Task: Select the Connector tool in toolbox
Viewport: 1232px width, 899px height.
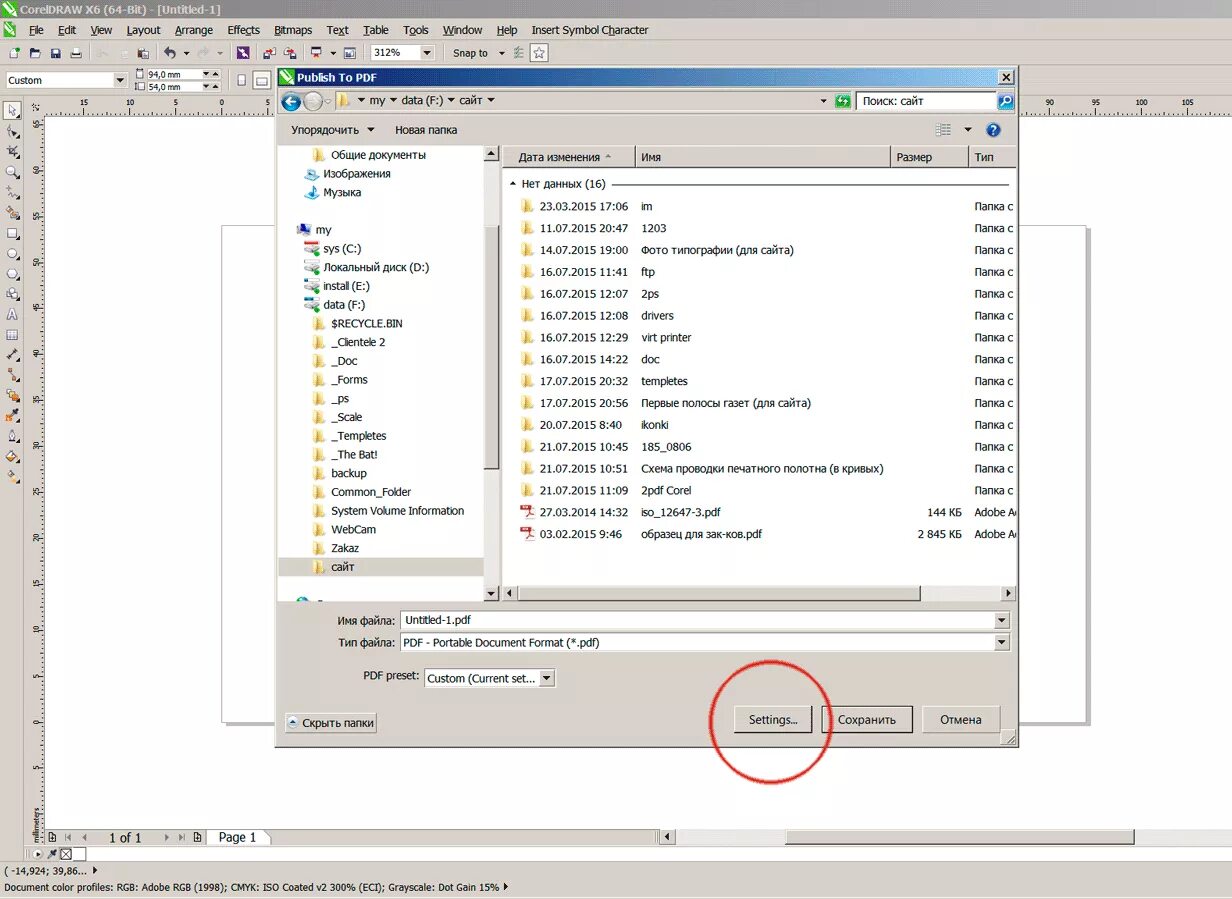Action: [x=12, y=376]
